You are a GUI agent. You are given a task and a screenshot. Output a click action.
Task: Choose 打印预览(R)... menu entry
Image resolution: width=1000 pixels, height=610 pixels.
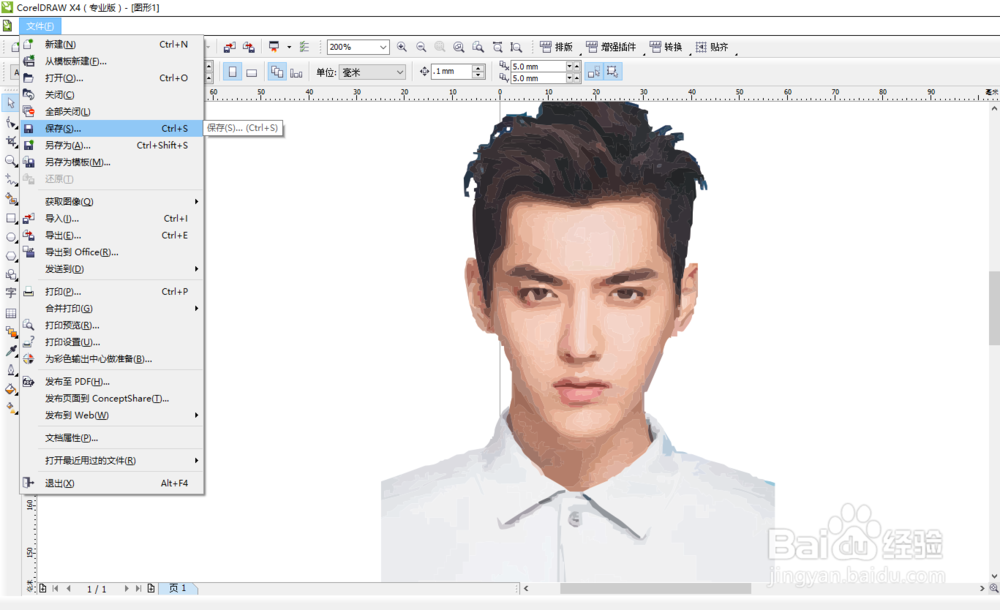click(x=112, y=325)
